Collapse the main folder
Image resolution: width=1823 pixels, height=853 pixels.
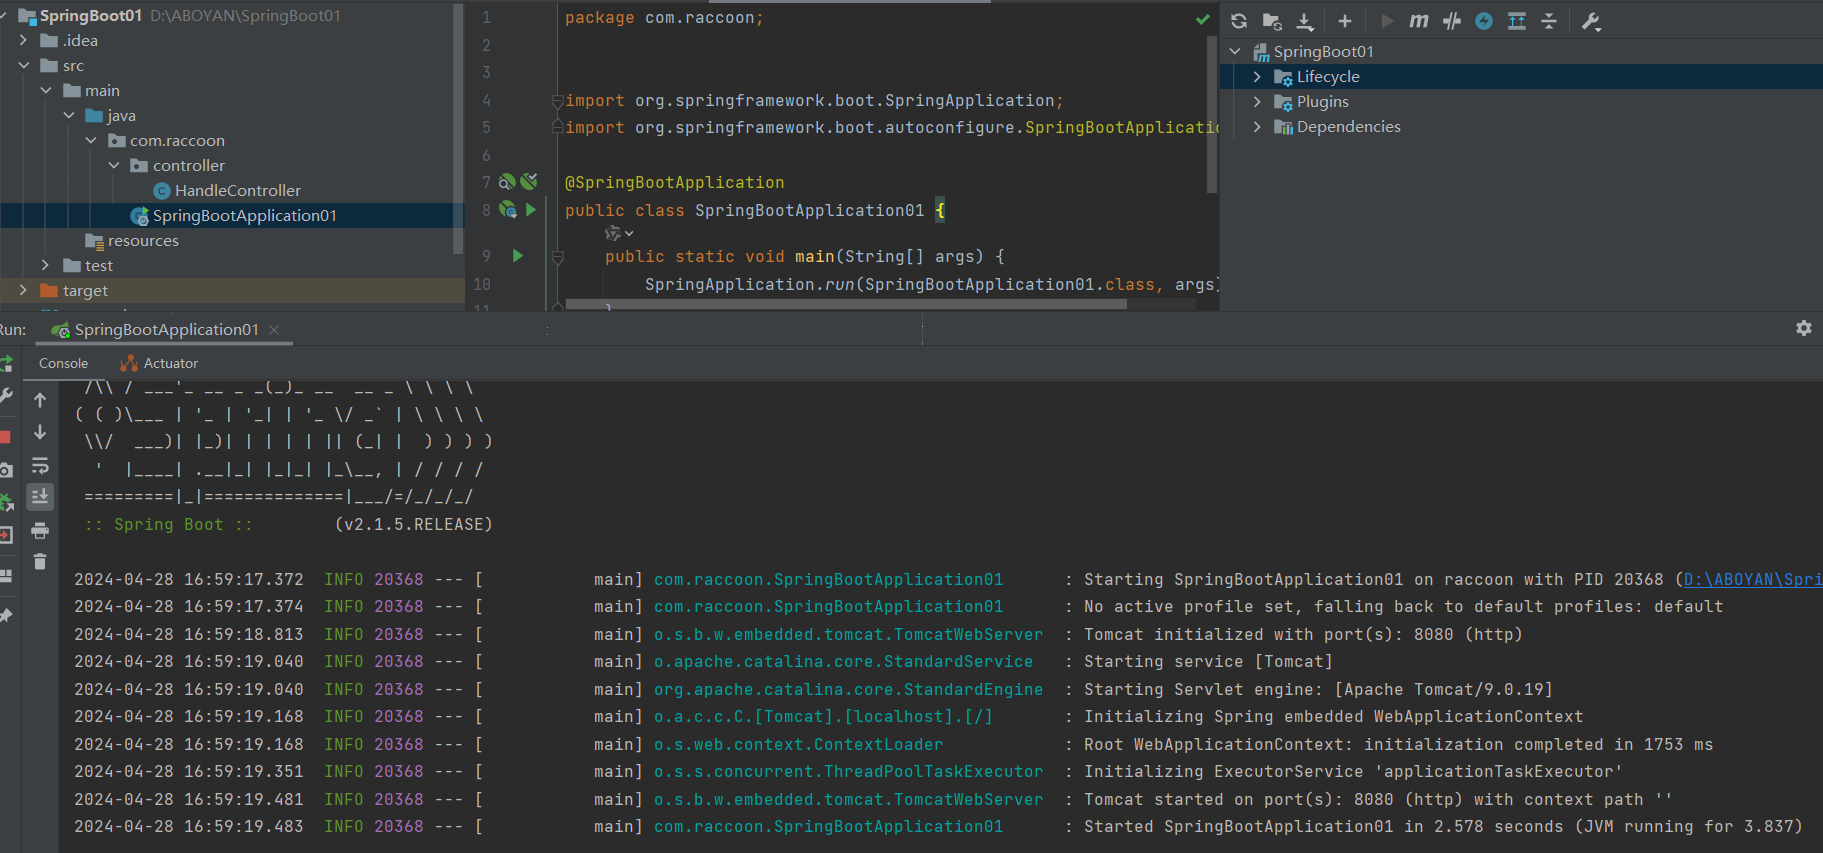(46, 91)
